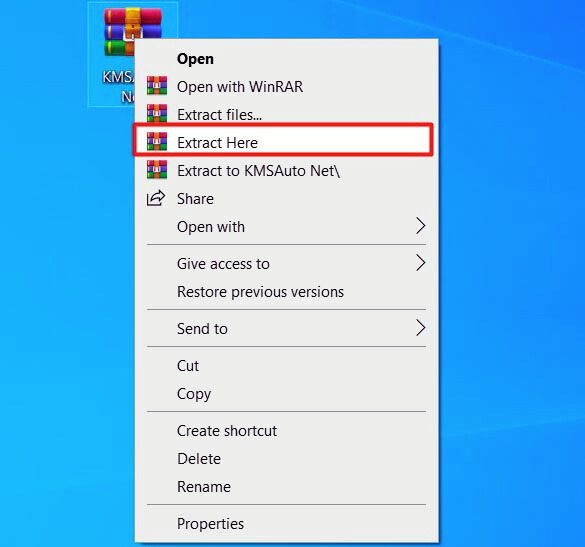
Task: Choose Restore previous versions
Action: click(287, 291)
